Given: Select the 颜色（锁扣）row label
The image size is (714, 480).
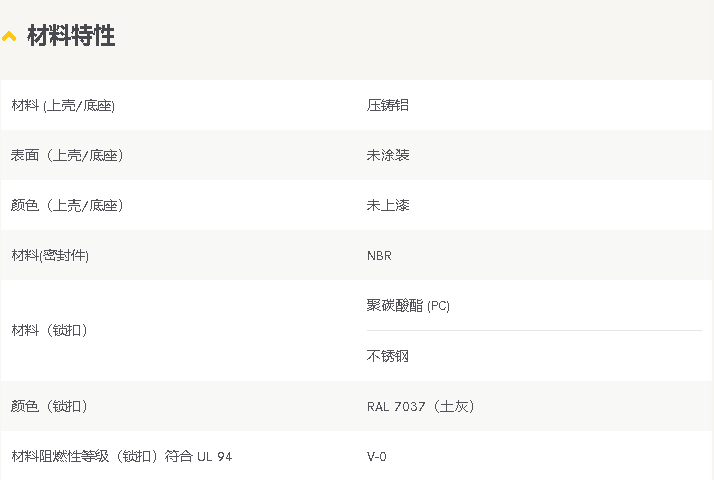Looking at the screenshot, I should coord(49,406).
